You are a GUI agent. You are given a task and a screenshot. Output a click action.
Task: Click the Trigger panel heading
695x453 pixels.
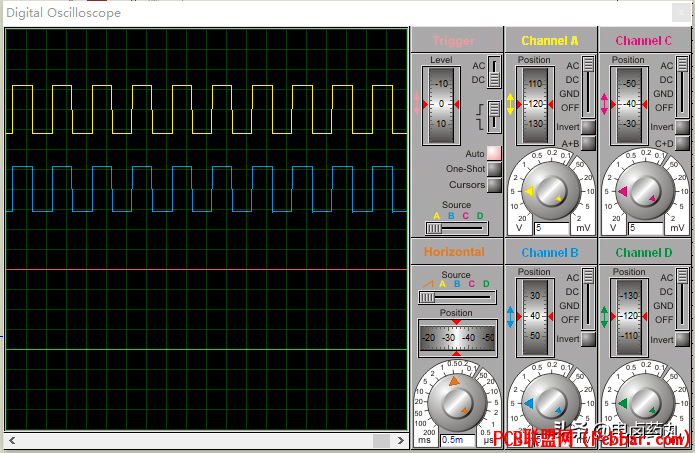(x=454, y=41)
